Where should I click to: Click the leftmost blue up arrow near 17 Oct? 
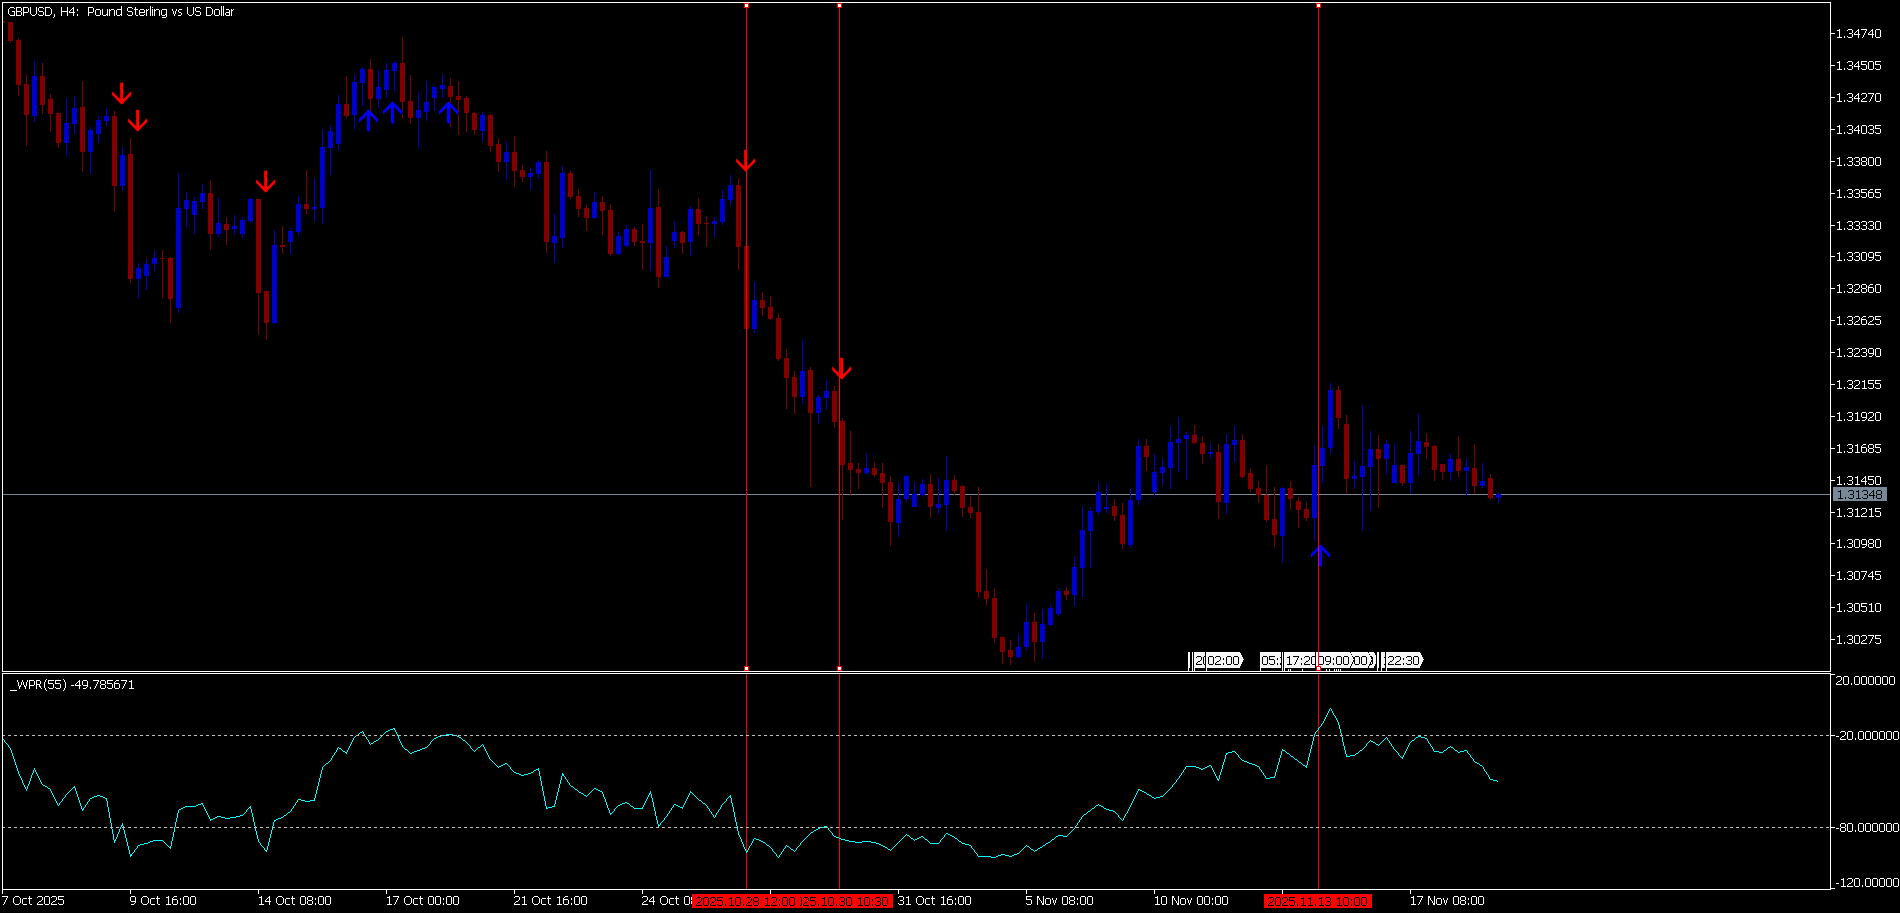point(368,118)
